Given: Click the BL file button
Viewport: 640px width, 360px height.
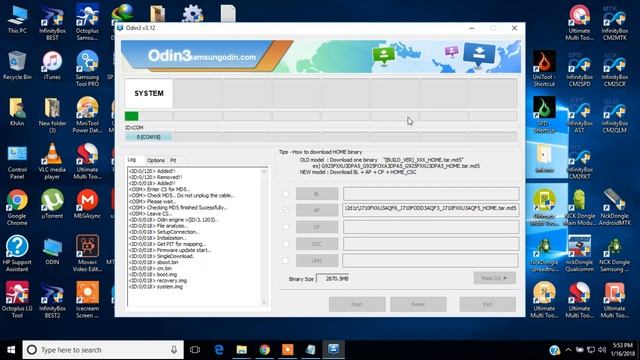Looking at the screenshot, I should 317,194.
